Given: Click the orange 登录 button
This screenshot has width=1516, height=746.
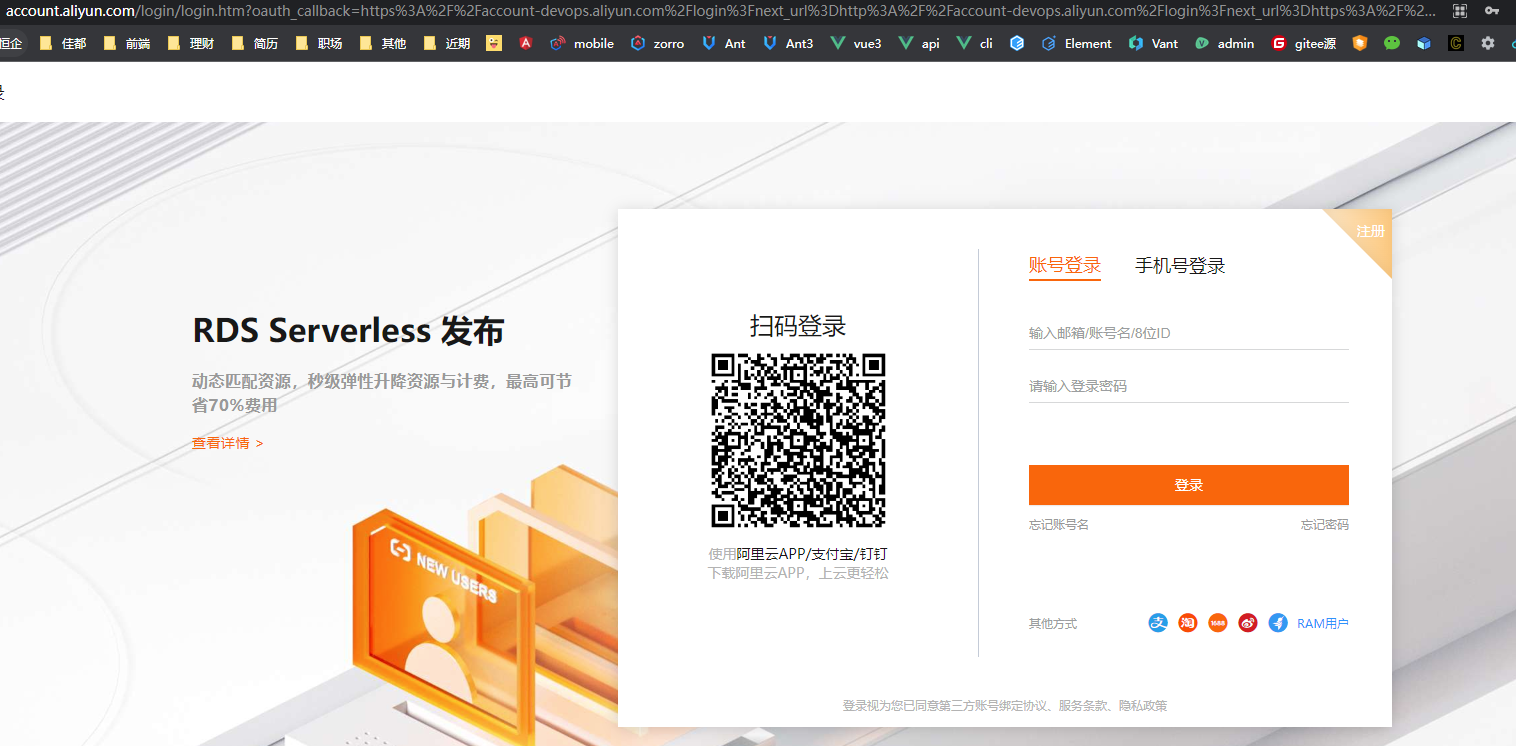Looking at the screenshot, I should pos(1189,485).
